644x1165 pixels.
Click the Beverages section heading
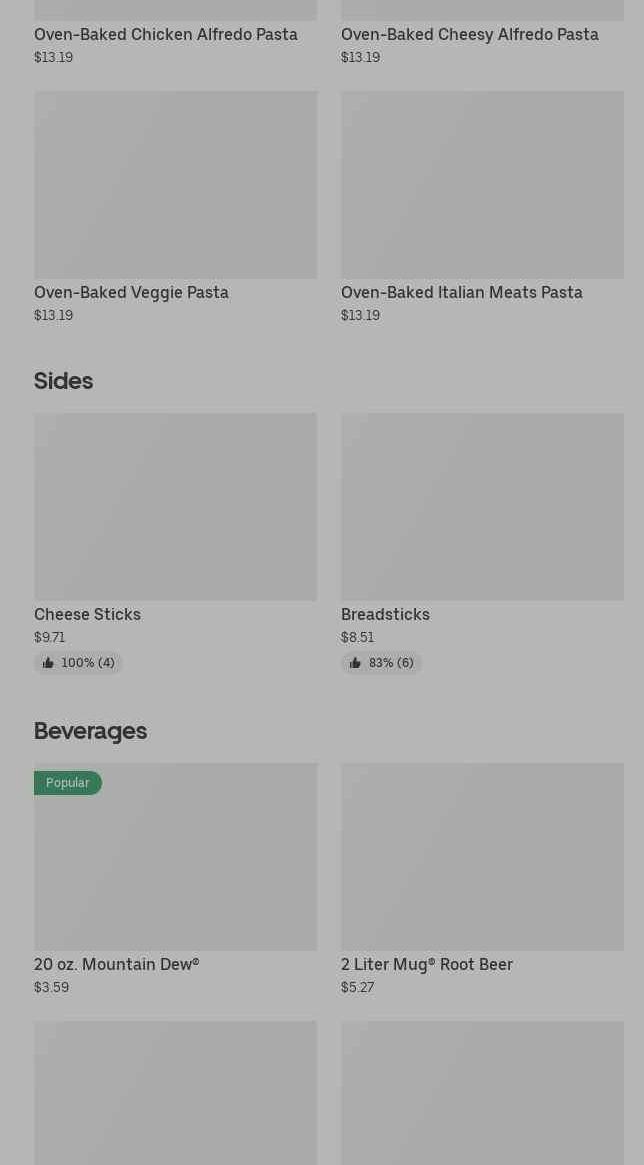(90, 731)
